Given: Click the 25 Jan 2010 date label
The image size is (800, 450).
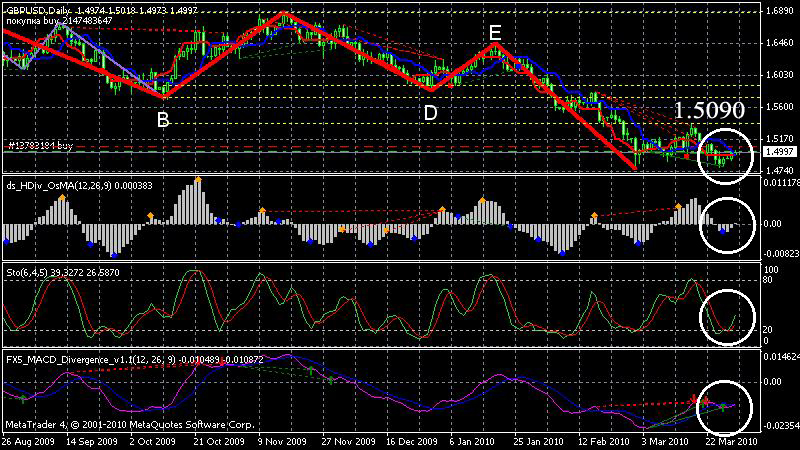Looking at the screenshot, I should coord(540,441).
